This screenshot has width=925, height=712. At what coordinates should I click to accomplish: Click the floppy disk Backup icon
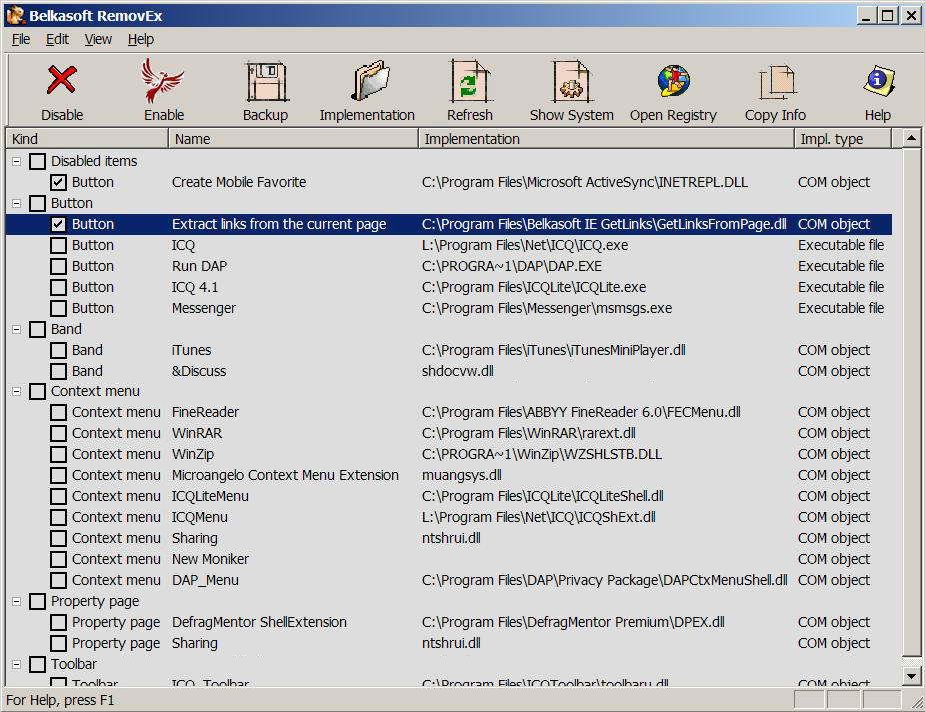coord(265,81)
